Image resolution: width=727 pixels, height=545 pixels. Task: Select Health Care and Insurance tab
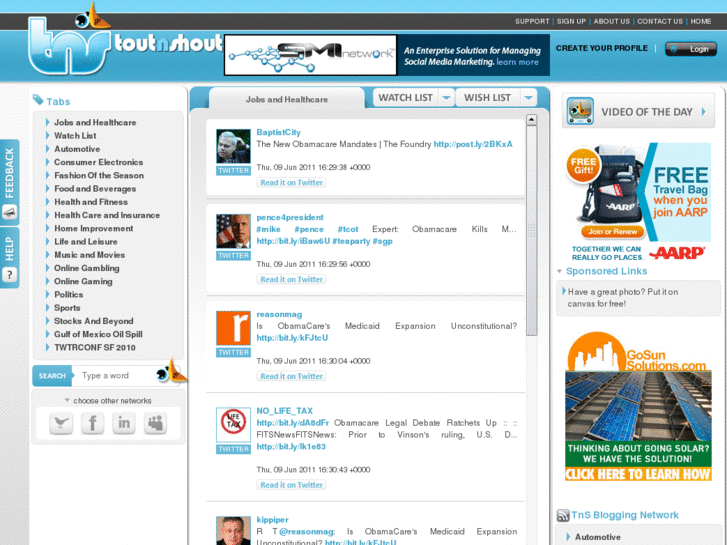click(x=107, y=215)
